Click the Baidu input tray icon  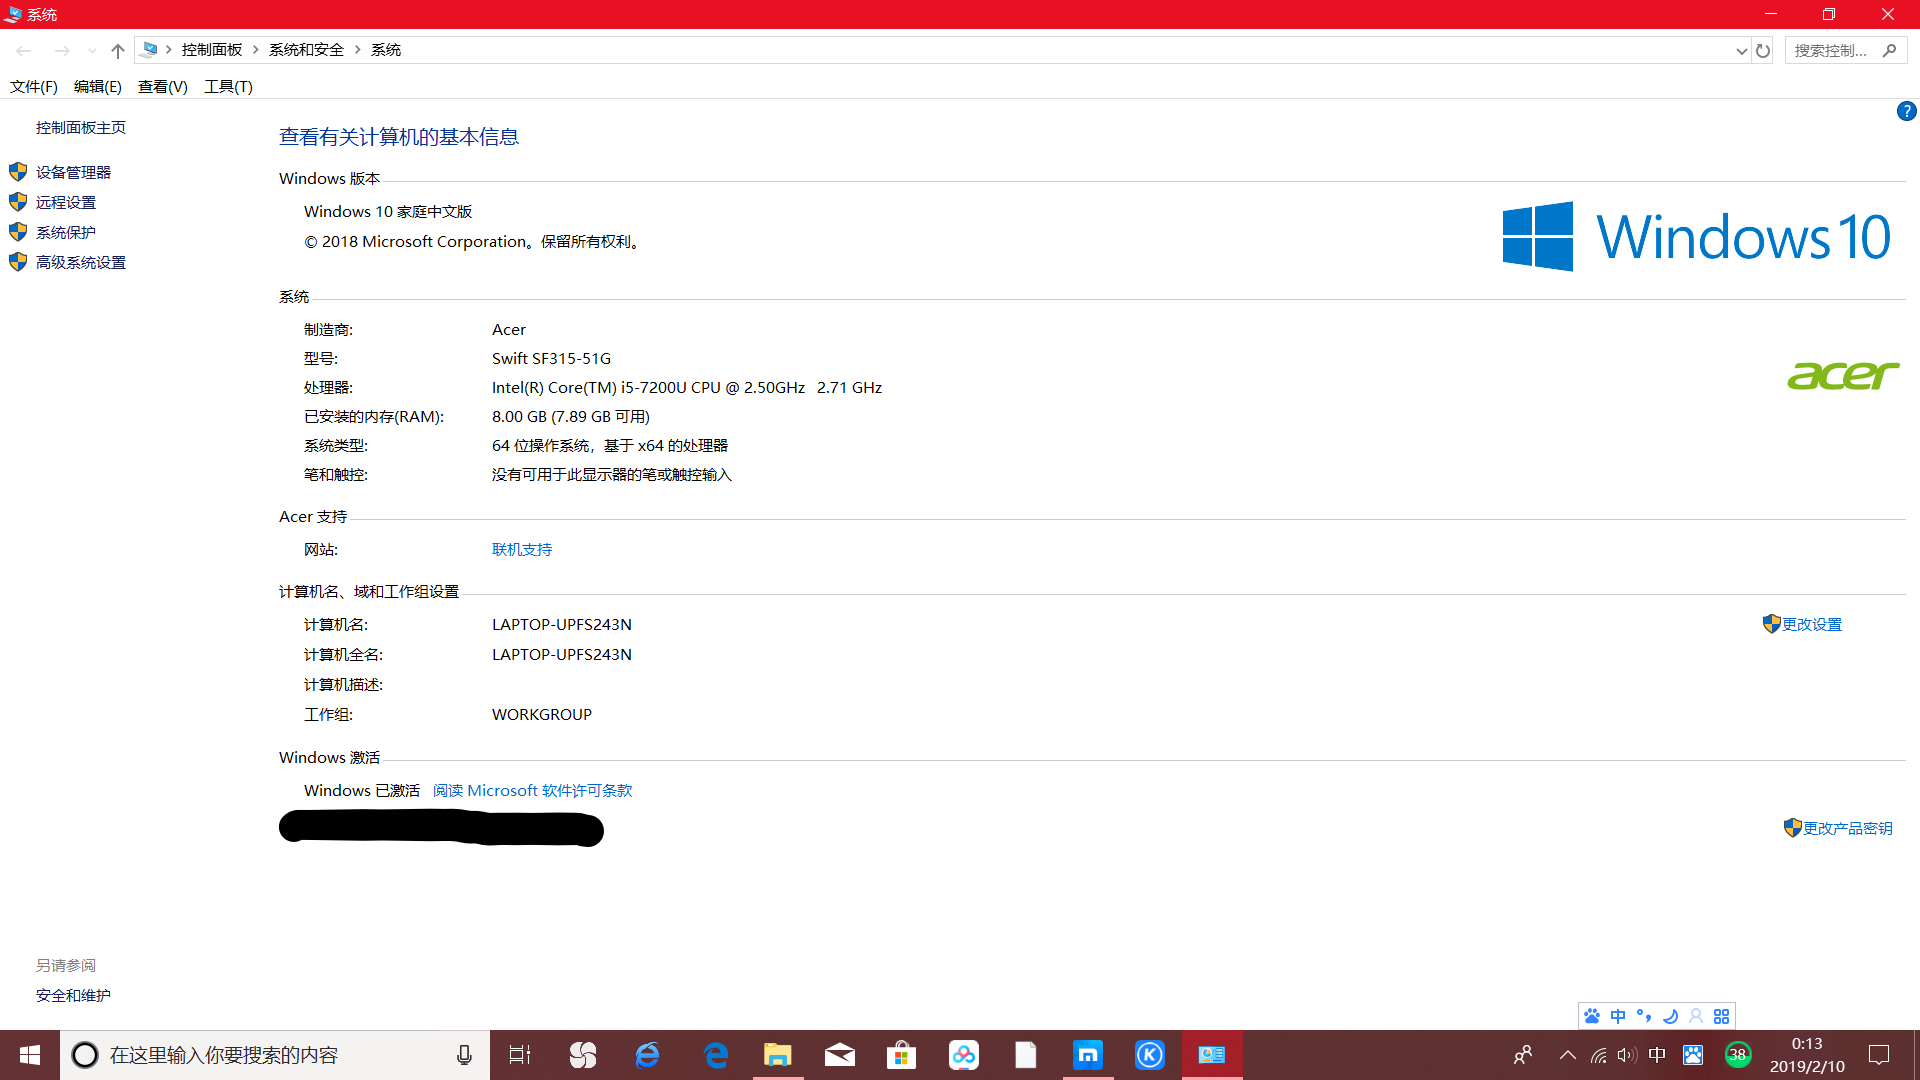(1693, 1055)
